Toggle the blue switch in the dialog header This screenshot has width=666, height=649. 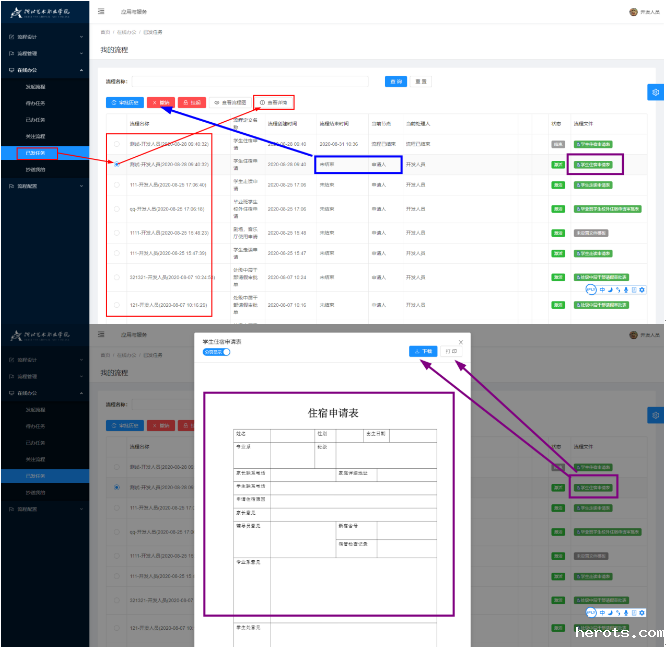coord(217,352)
